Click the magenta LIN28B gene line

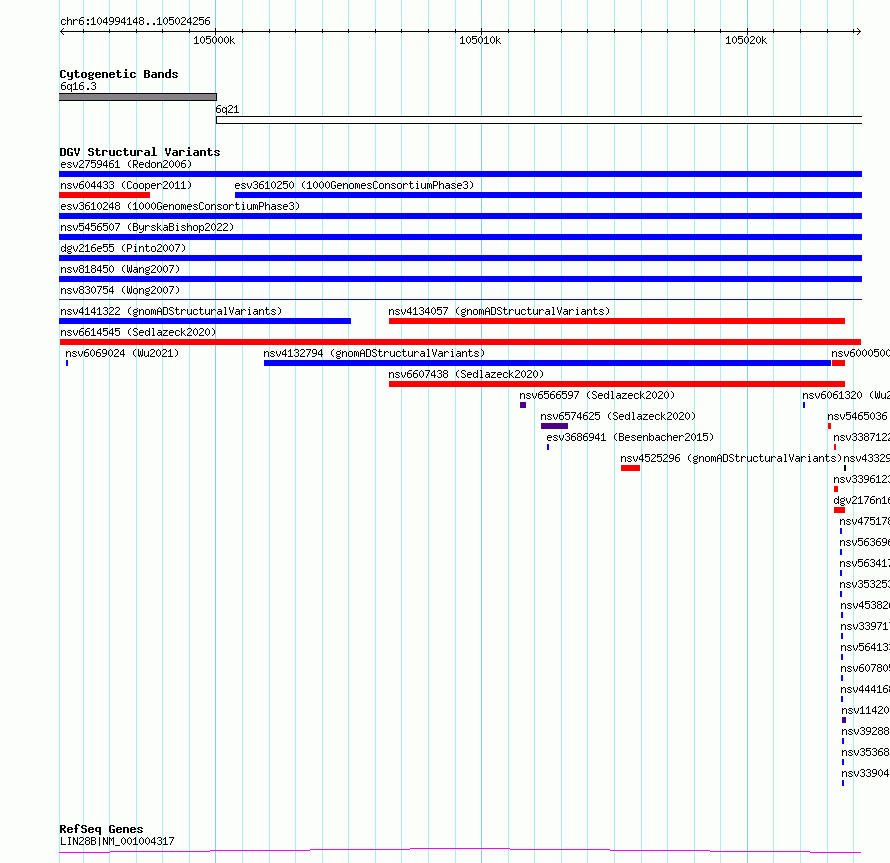click(460, 851)
